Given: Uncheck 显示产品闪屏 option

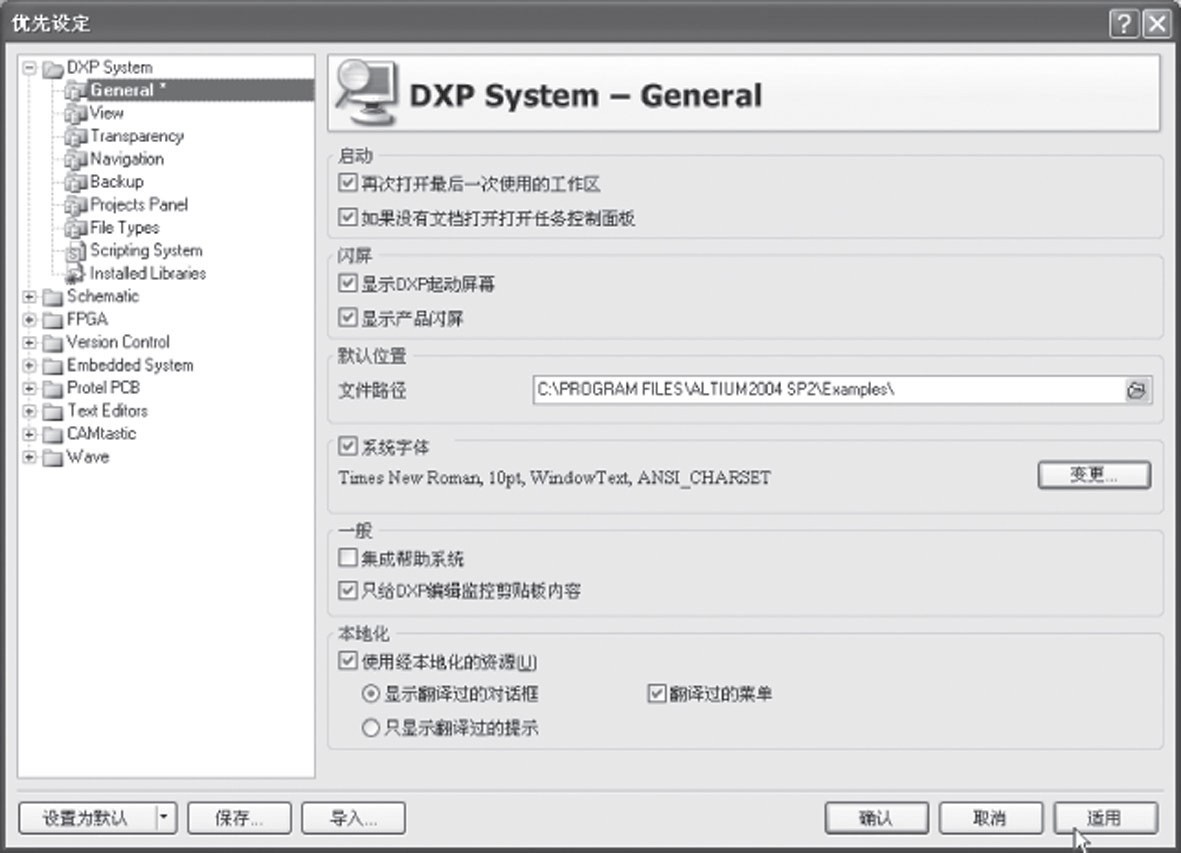Looking at the screenshot, I should [x=347, y=318].
